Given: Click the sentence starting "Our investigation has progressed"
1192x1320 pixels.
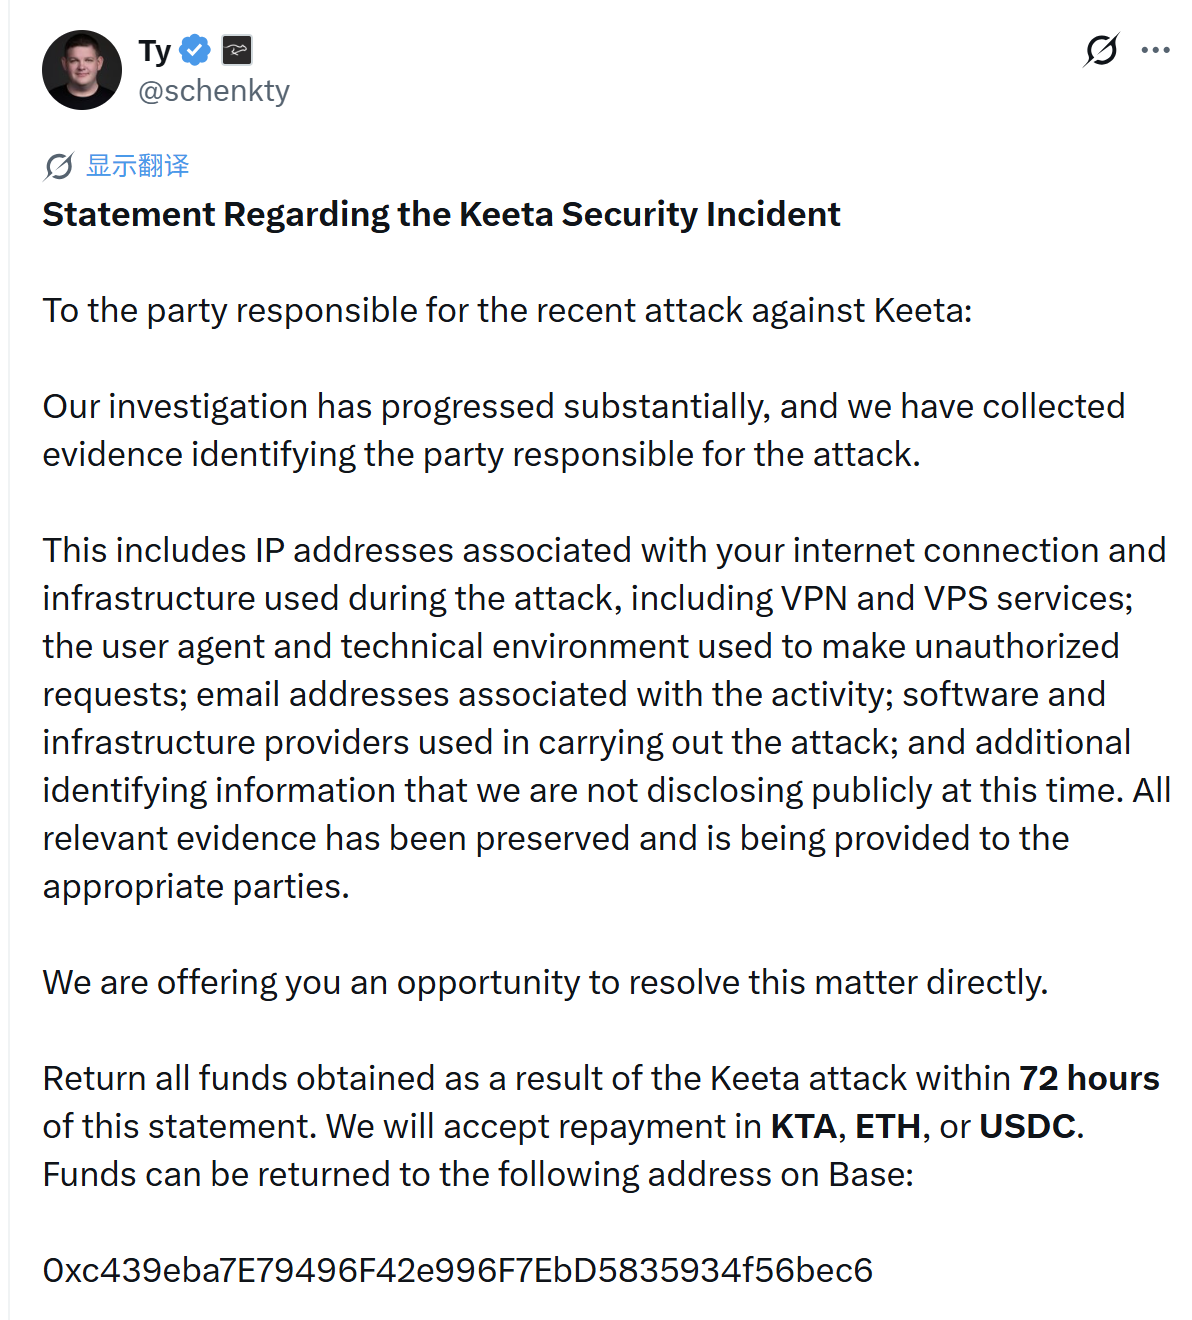Looking at the screenshot, I should tap(584, 431).
